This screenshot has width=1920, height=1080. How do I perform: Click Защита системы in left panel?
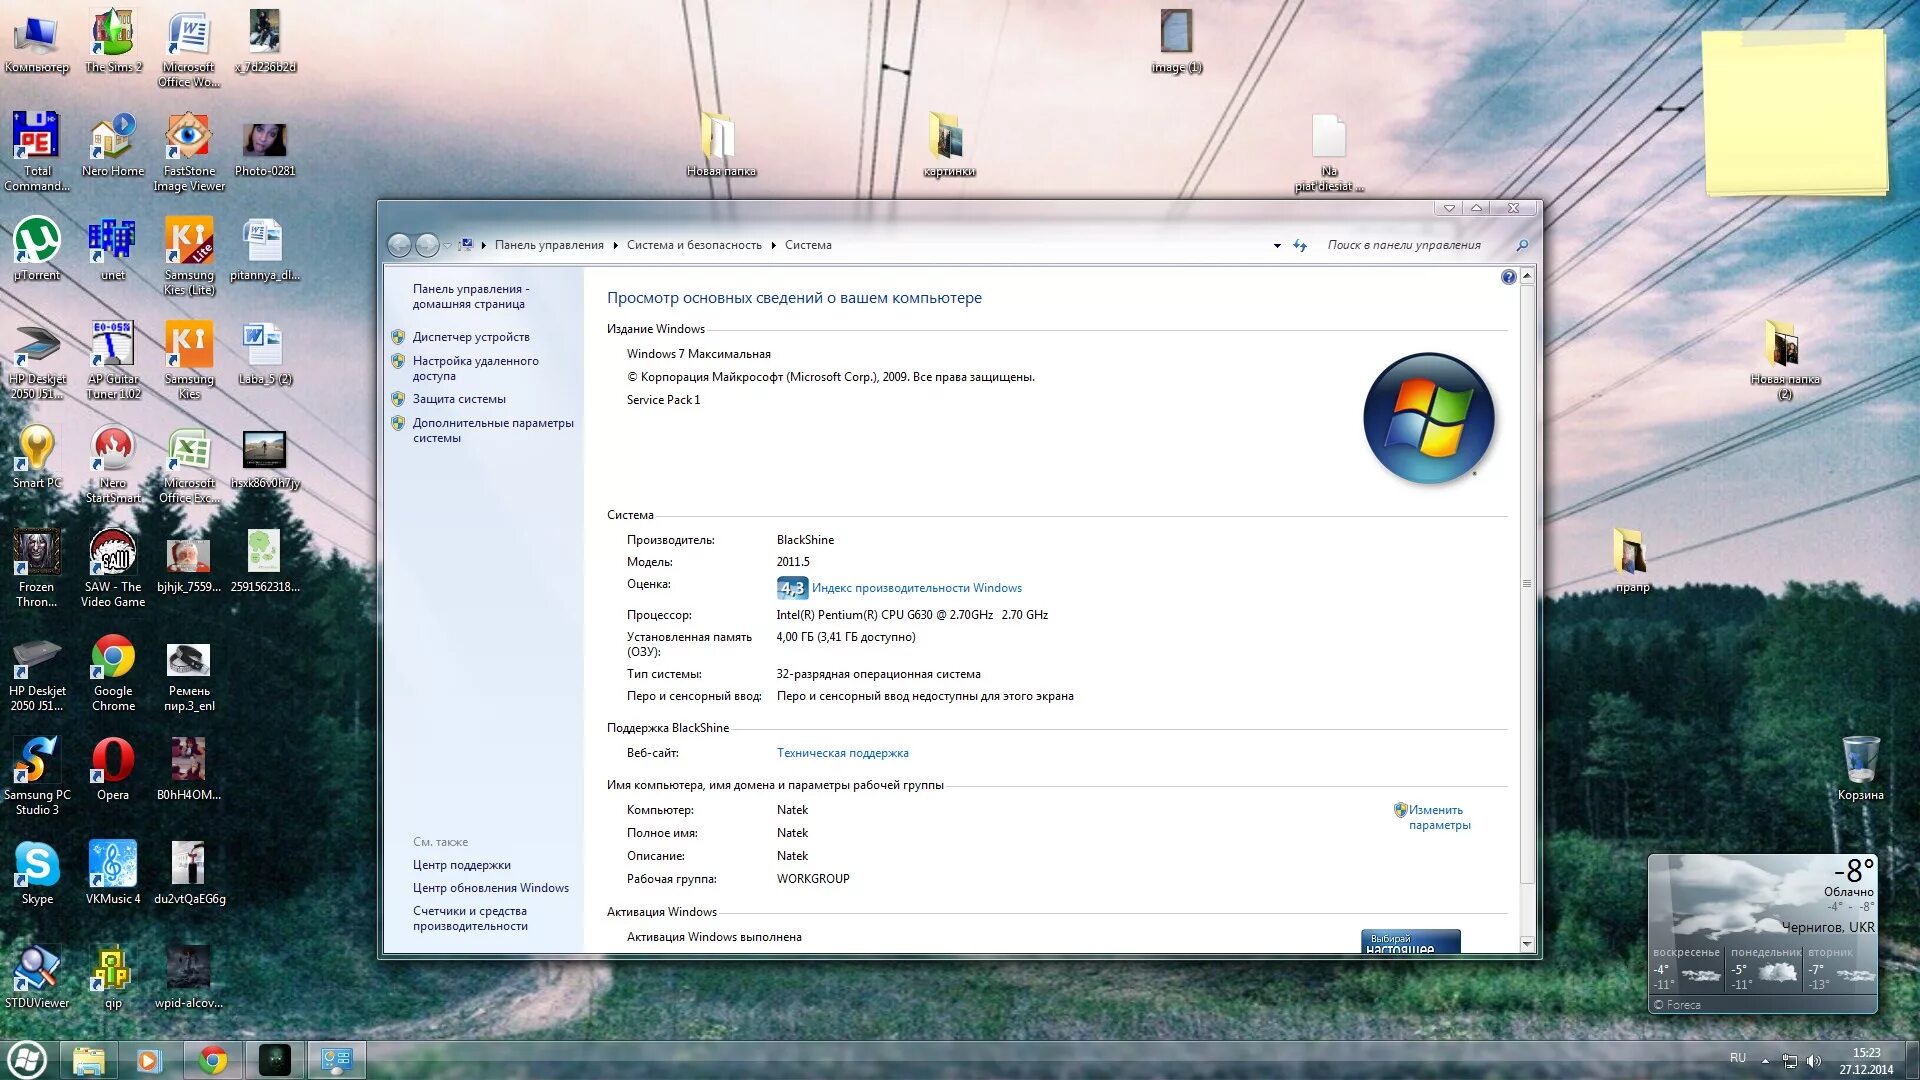458,398
